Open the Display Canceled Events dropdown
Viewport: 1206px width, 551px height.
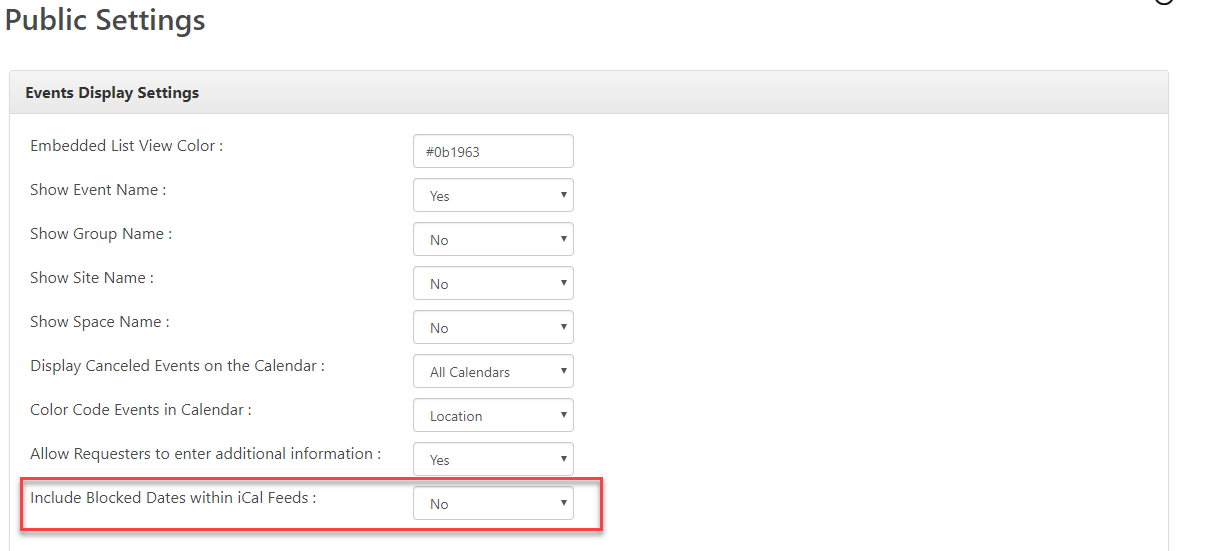click(493, 371)
